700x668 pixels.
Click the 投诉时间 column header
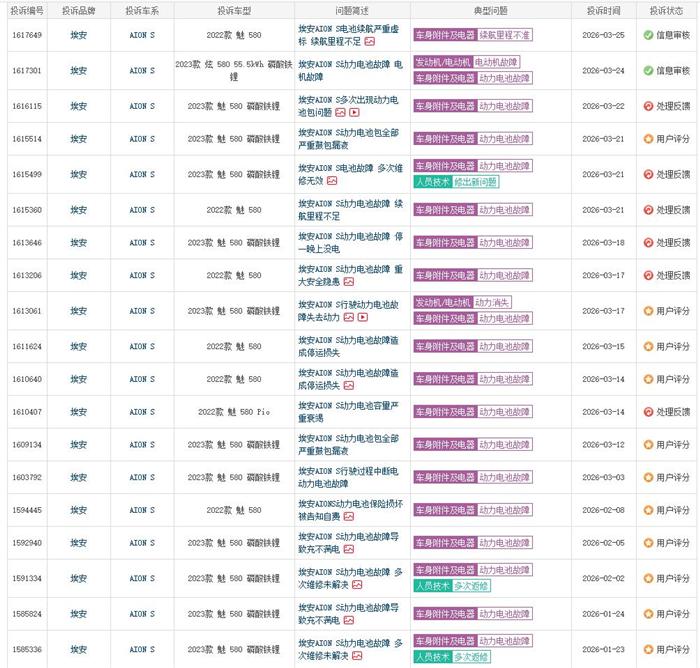pos(603,9)
